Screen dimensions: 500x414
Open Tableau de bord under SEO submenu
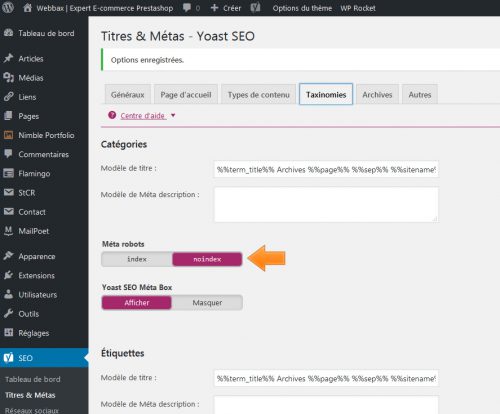pyautogui.click(x=33, y=379)
